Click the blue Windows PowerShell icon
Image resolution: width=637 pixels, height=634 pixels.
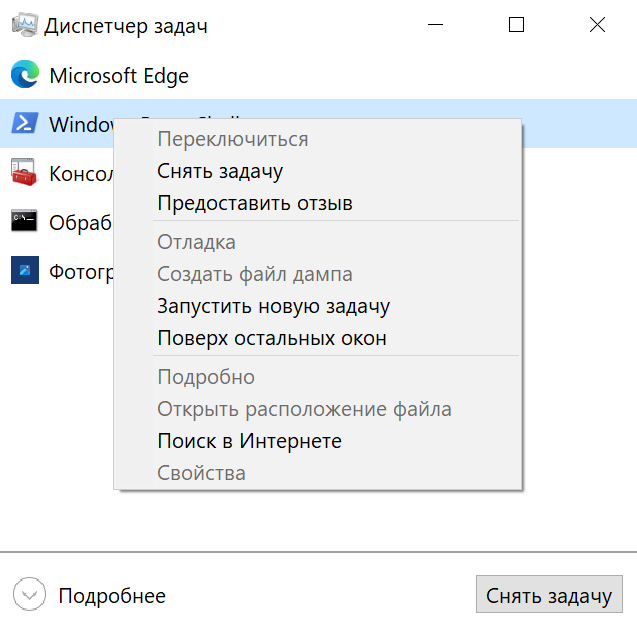coord(24,124)
